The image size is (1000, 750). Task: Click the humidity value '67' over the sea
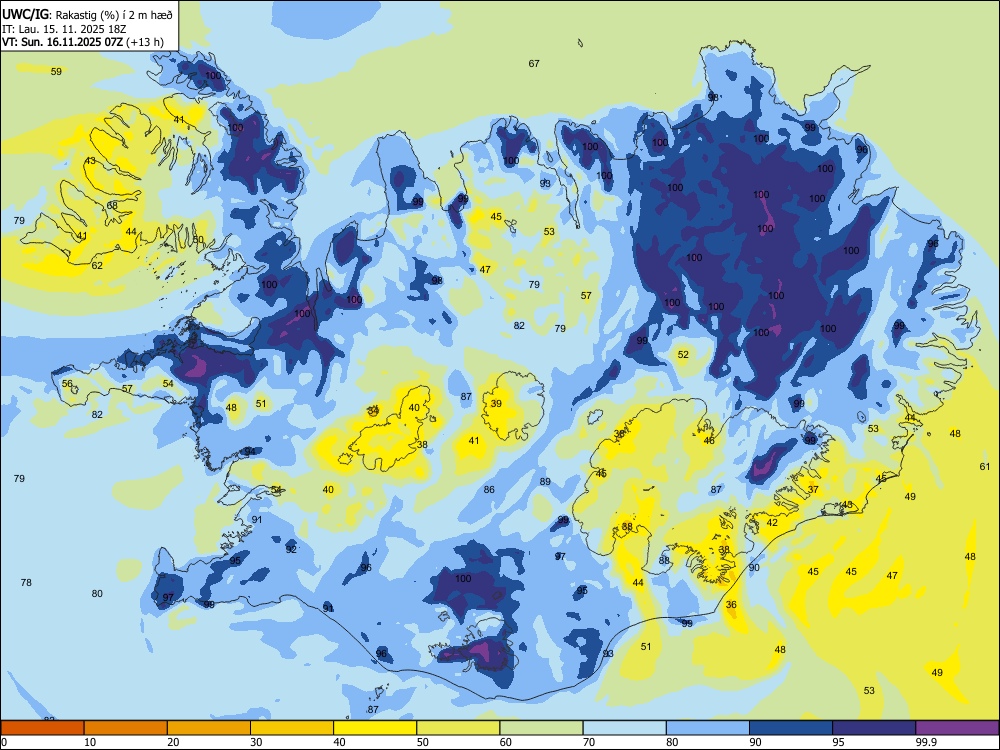(534, 63)
